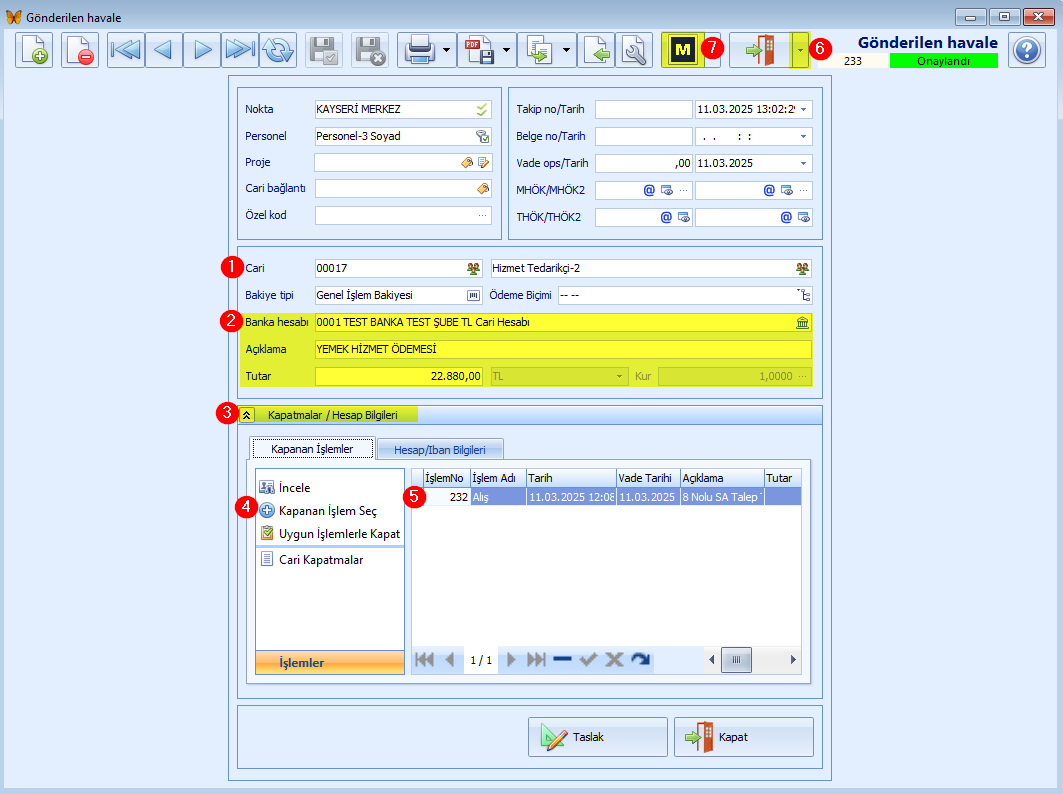Open Vade tarih date dropdown
This screenshot has height=794, width=1063.
(x=803, y=163)
